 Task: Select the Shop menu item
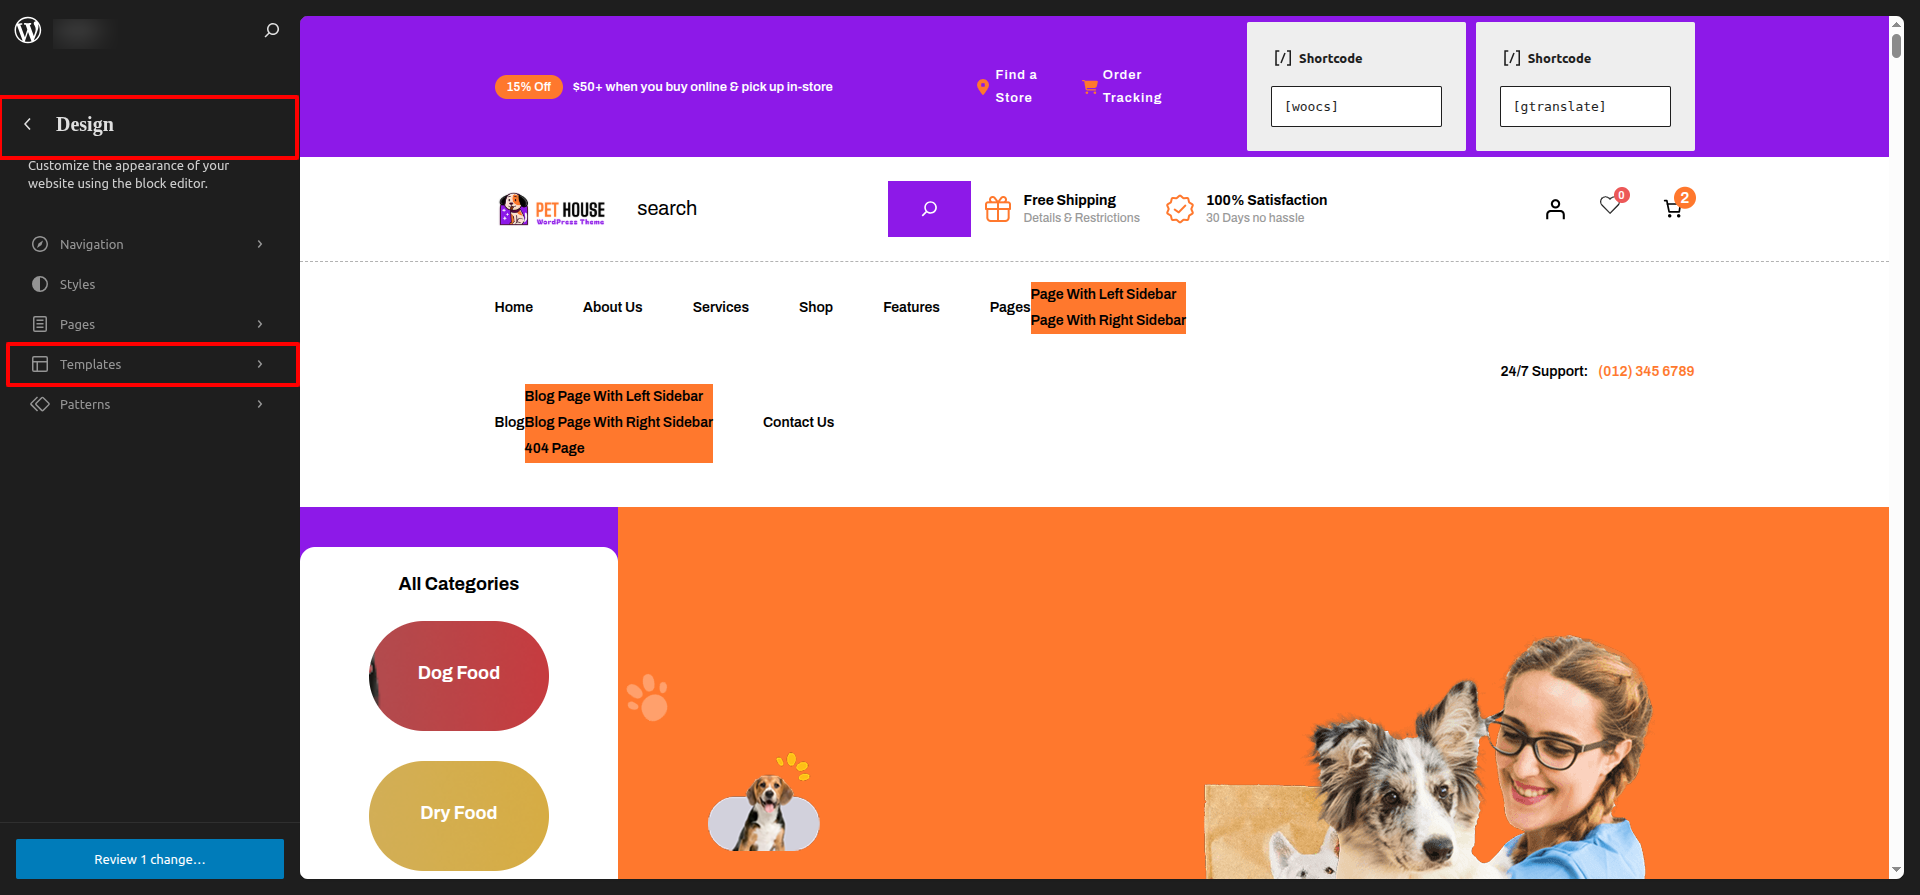pyautogui.click(x=815, y=307)
